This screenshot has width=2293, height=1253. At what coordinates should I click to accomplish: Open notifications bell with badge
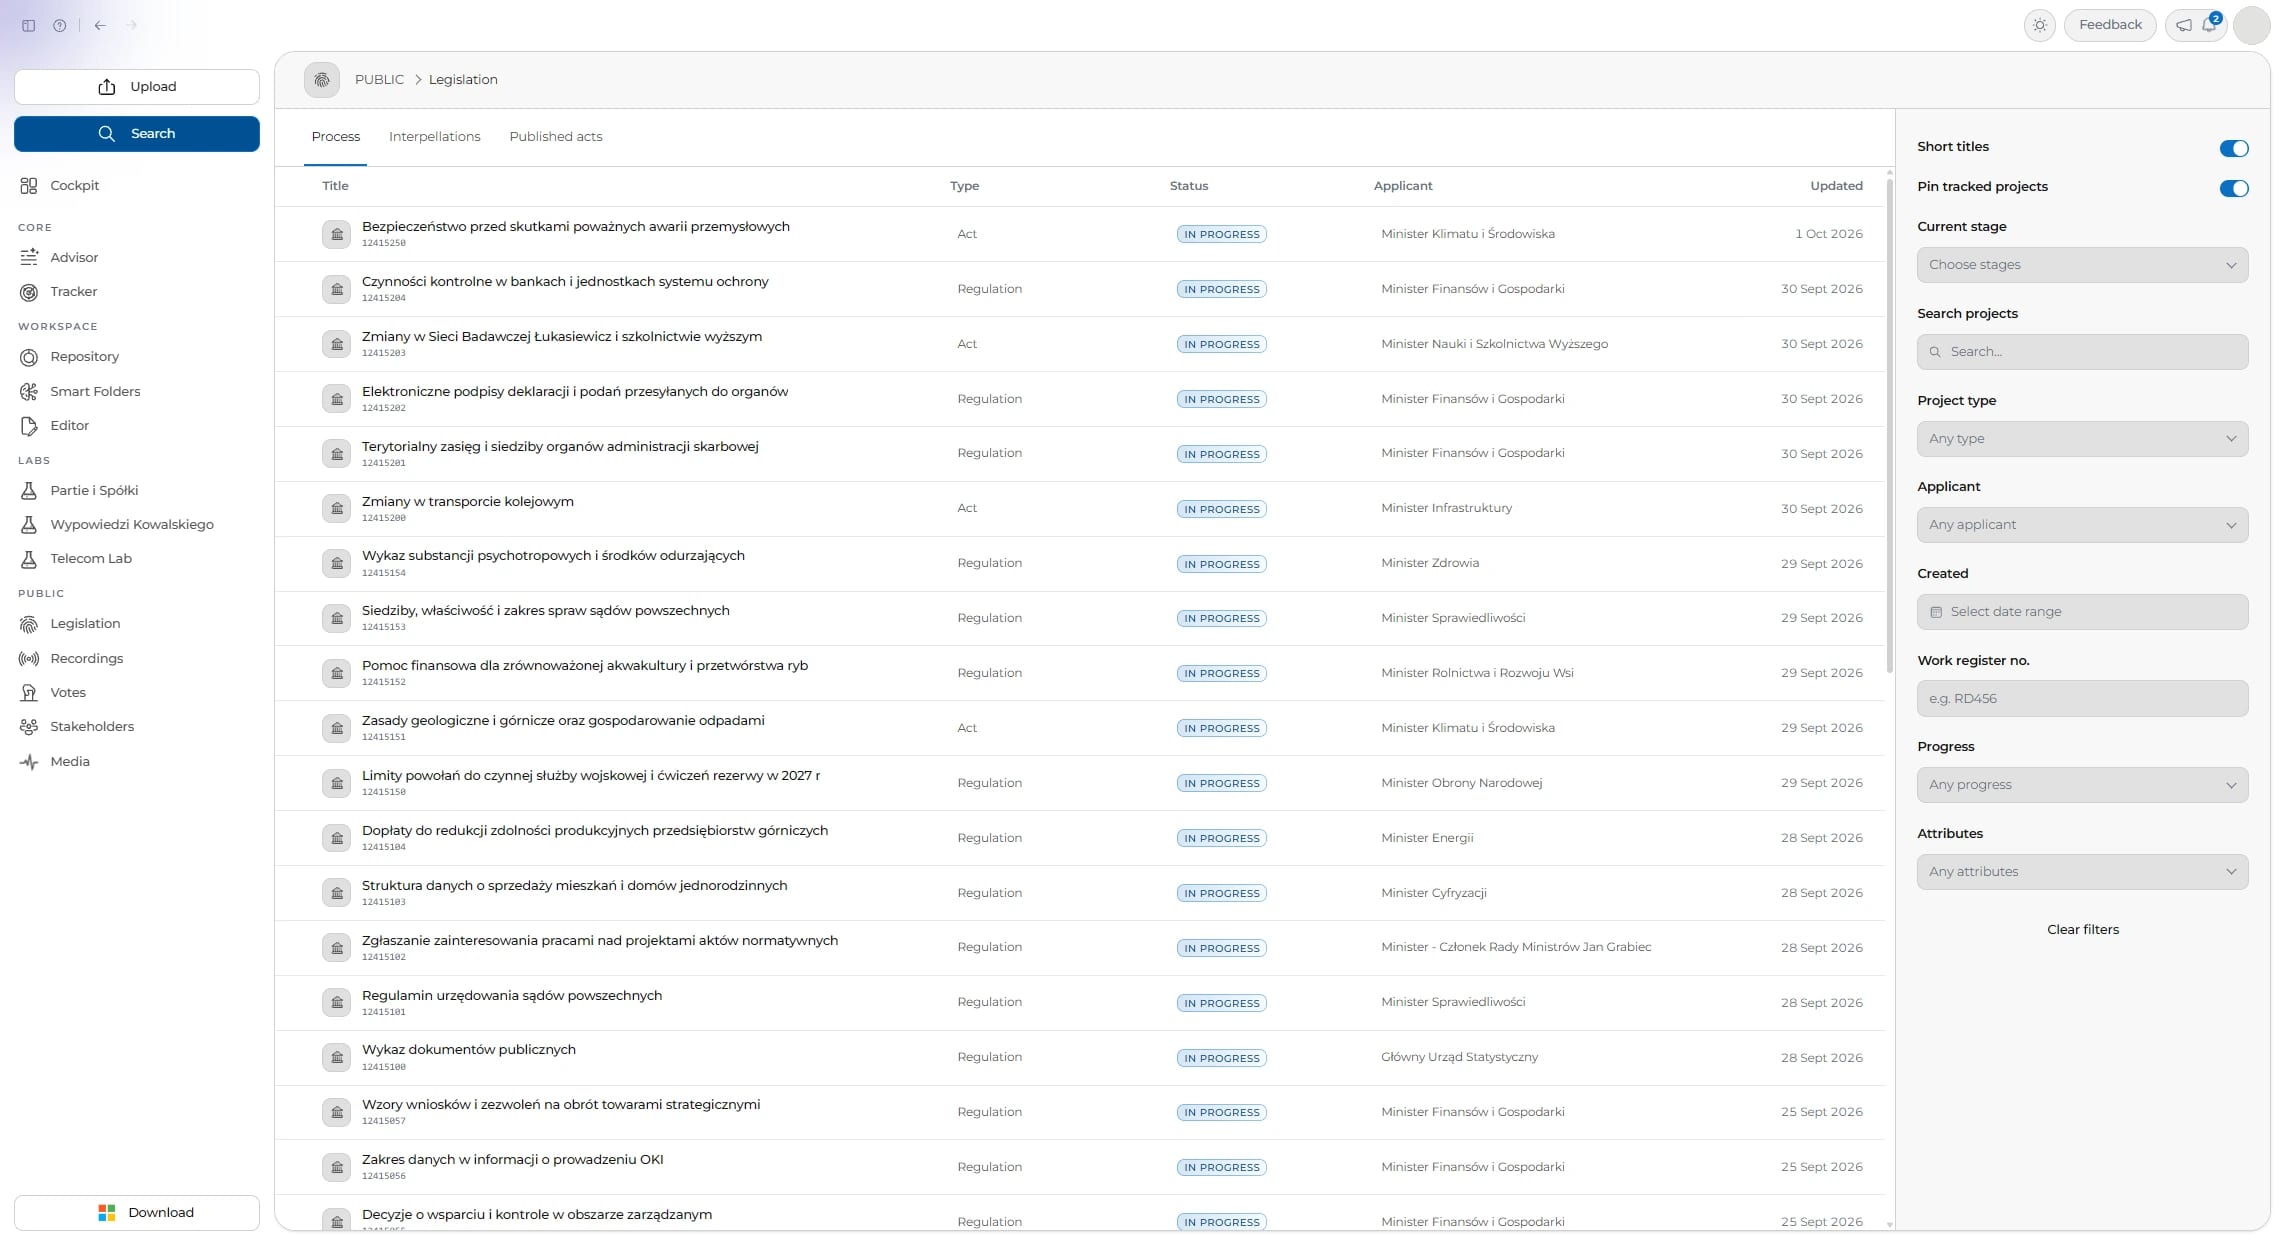pos(2210,24)
